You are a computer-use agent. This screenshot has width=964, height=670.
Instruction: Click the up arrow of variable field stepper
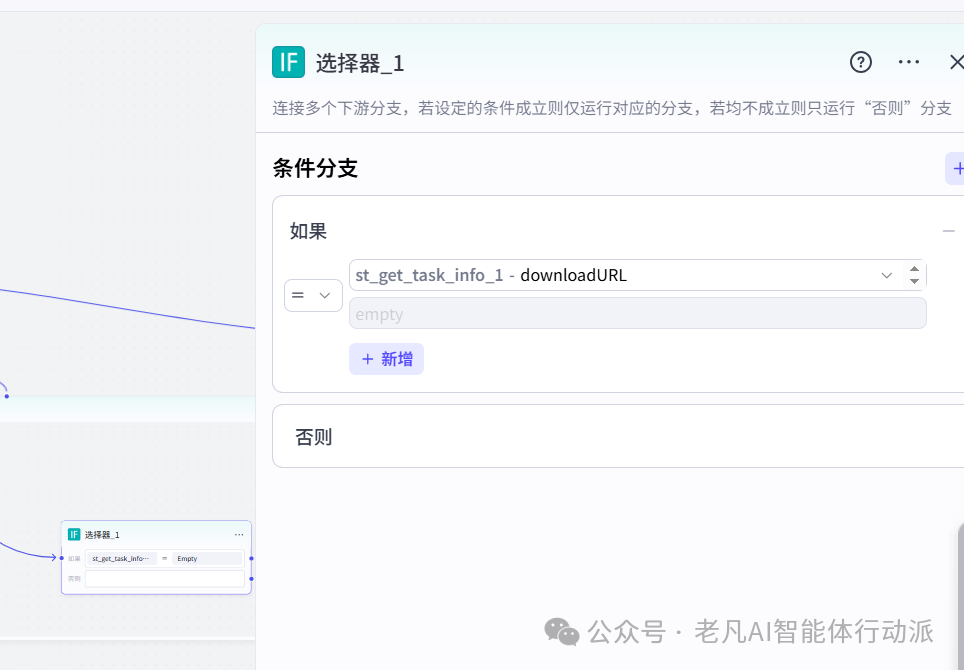pyautogui.click(x=914, y=269)
